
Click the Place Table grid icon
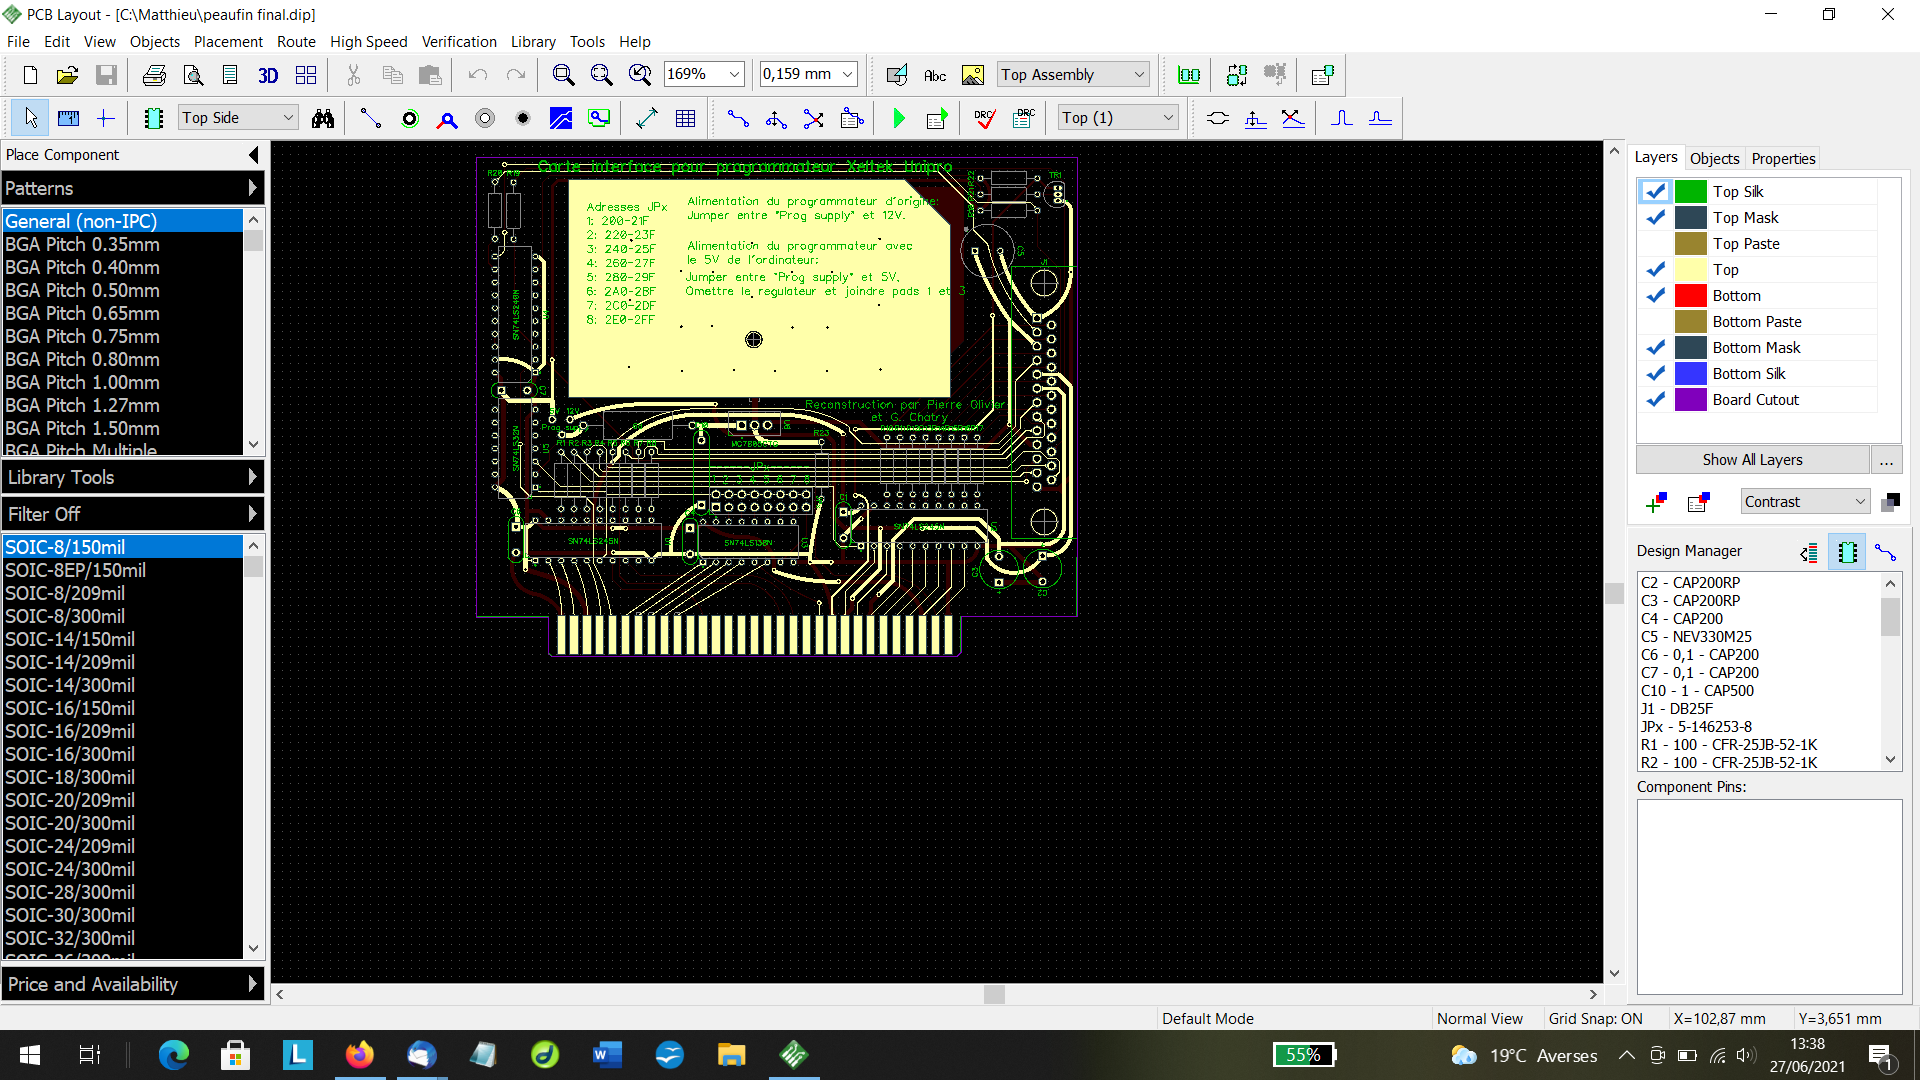coord(685,118)
